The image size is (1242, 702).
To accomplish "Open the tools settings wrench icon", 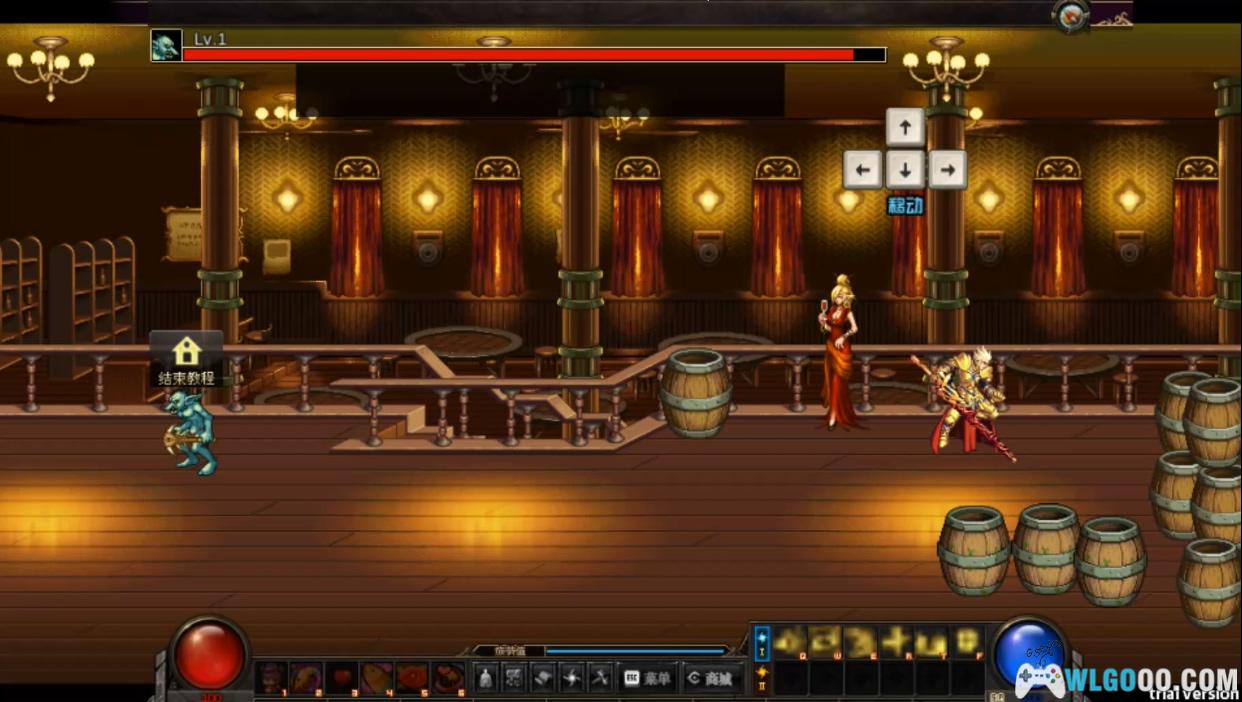I will (x=600, y=678).
